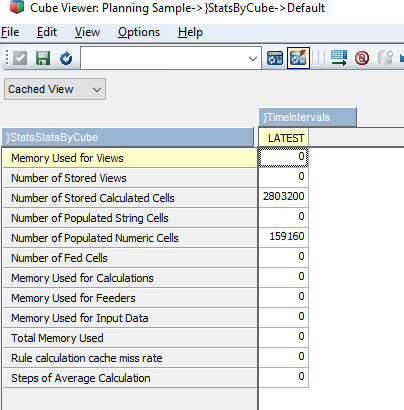The image size is (404, 410).
Task: Toggle the highlighted Automatic Recalculate icon
Action: pyautogui.click(x=298, y=58)
